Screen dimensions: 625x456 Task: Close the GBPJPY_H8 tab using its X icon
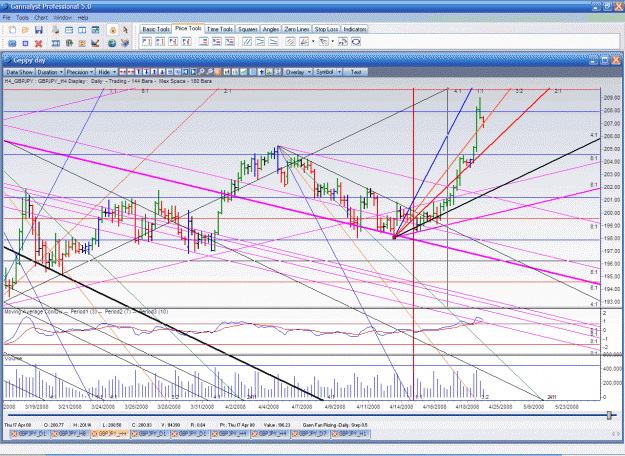(x=54, y=434)
